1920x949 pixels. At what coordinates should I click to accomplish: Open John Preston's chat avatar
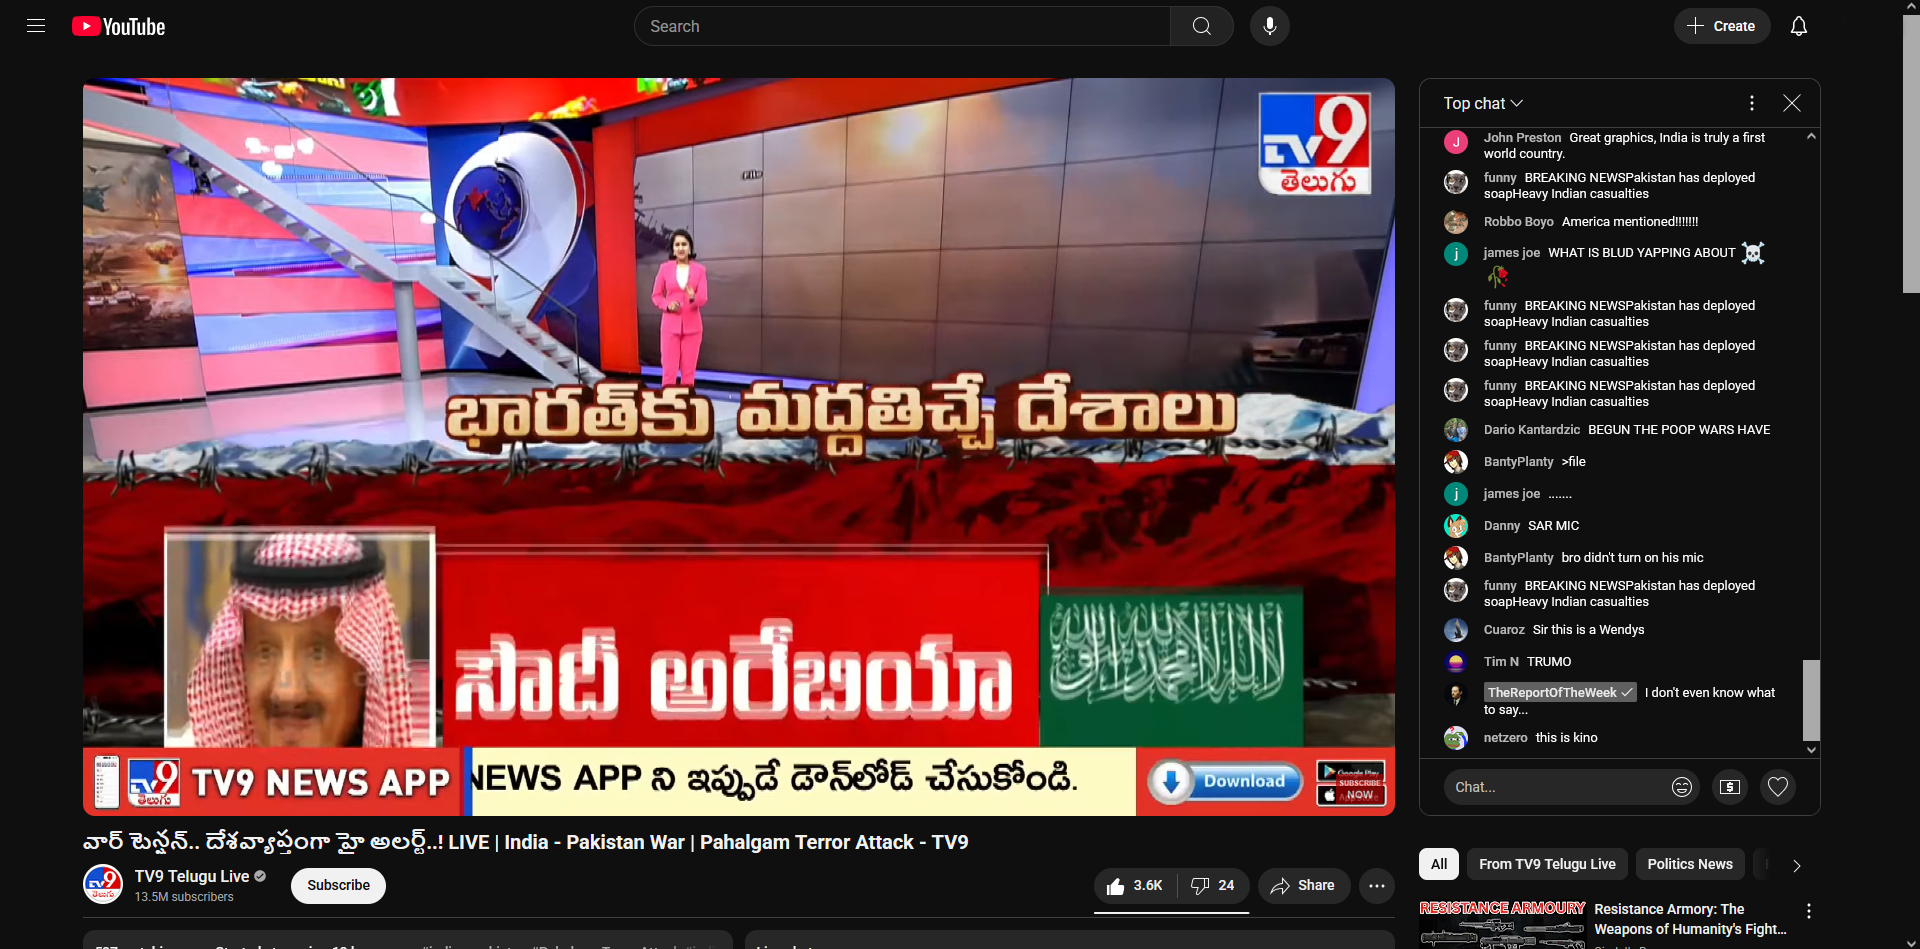(x=1456, y=142)
